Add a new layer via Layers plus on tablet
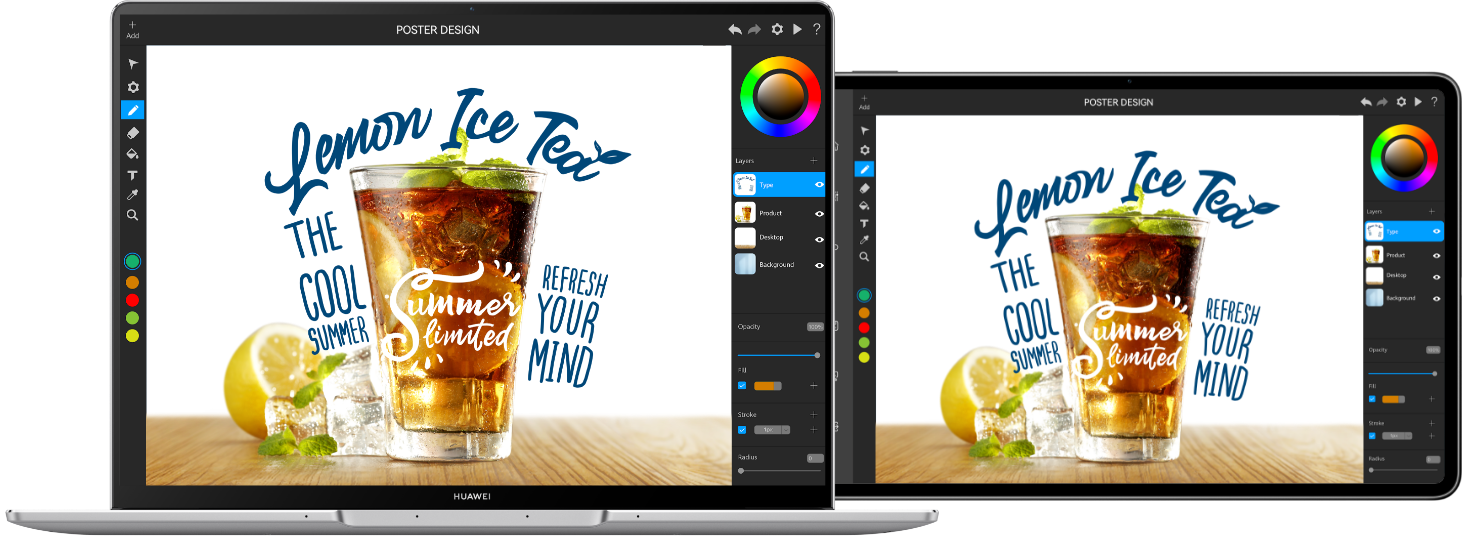Screen dimensions: 1463x536 [x=1431, y=212]
